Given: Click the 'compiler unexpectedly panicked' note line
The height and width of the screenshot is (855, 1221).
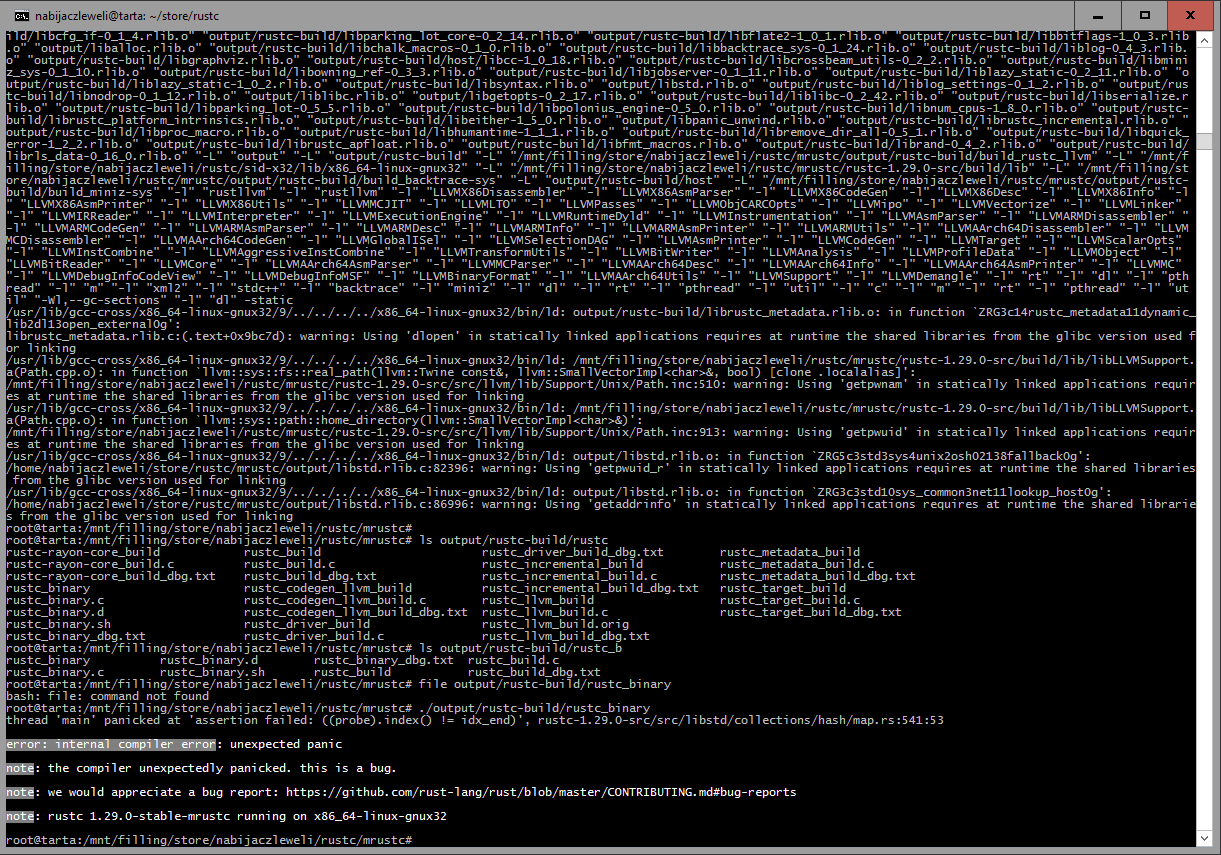Looking at the screenshot, I should (x=200, y=768).
